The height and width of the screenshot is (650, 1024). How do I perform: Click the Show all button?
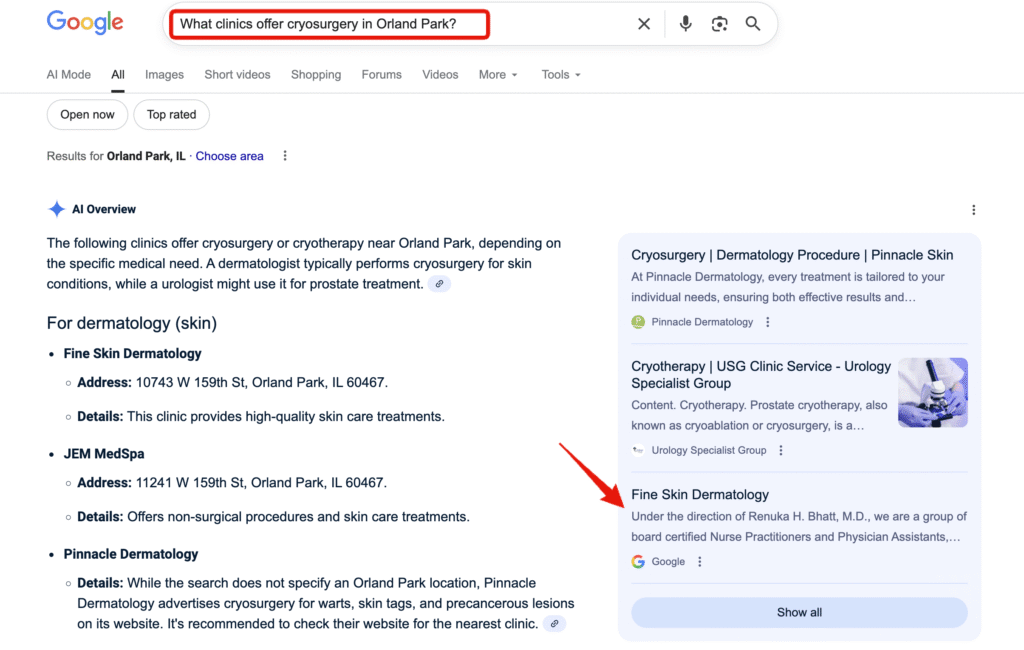(799, 612)
